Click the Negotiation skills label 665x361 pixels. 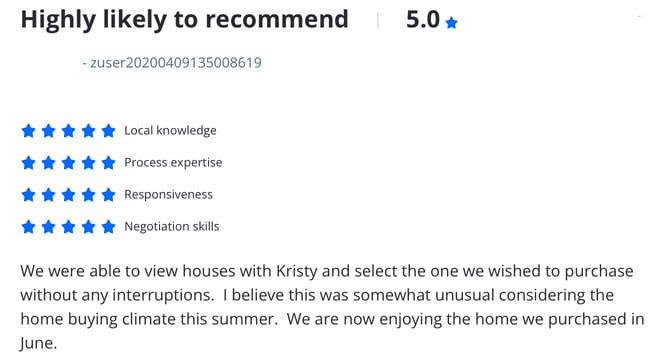[172, 227]
